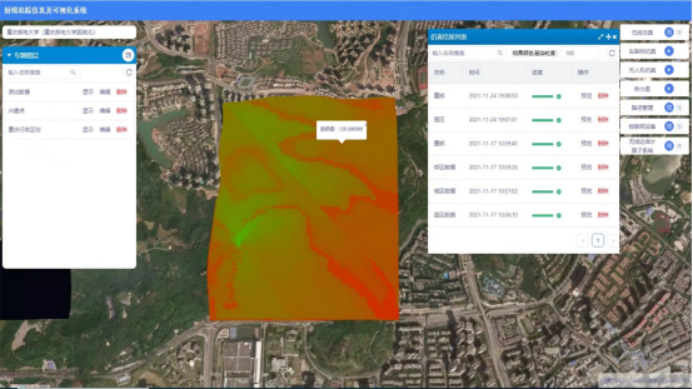Click the search magnifier in the results name field
Viewport: 693px width, 389px height.
tap(500, 53)
